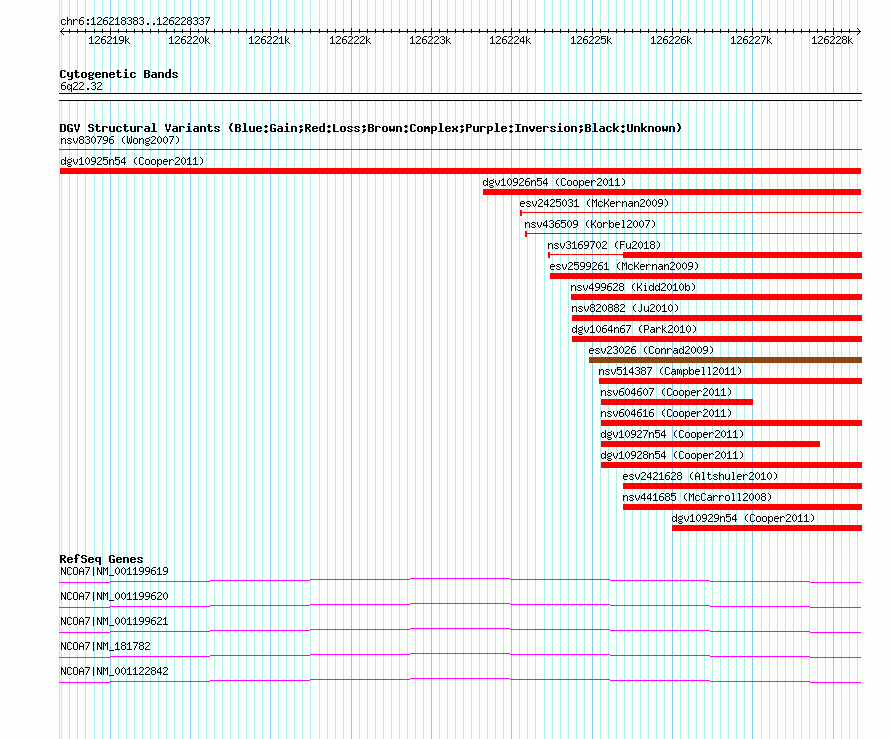Image resolution: width=890 pixels, height=739 pixels.
Task: Click nsv3169702 (Fu2018) variant label
Action: coord(604,245)
